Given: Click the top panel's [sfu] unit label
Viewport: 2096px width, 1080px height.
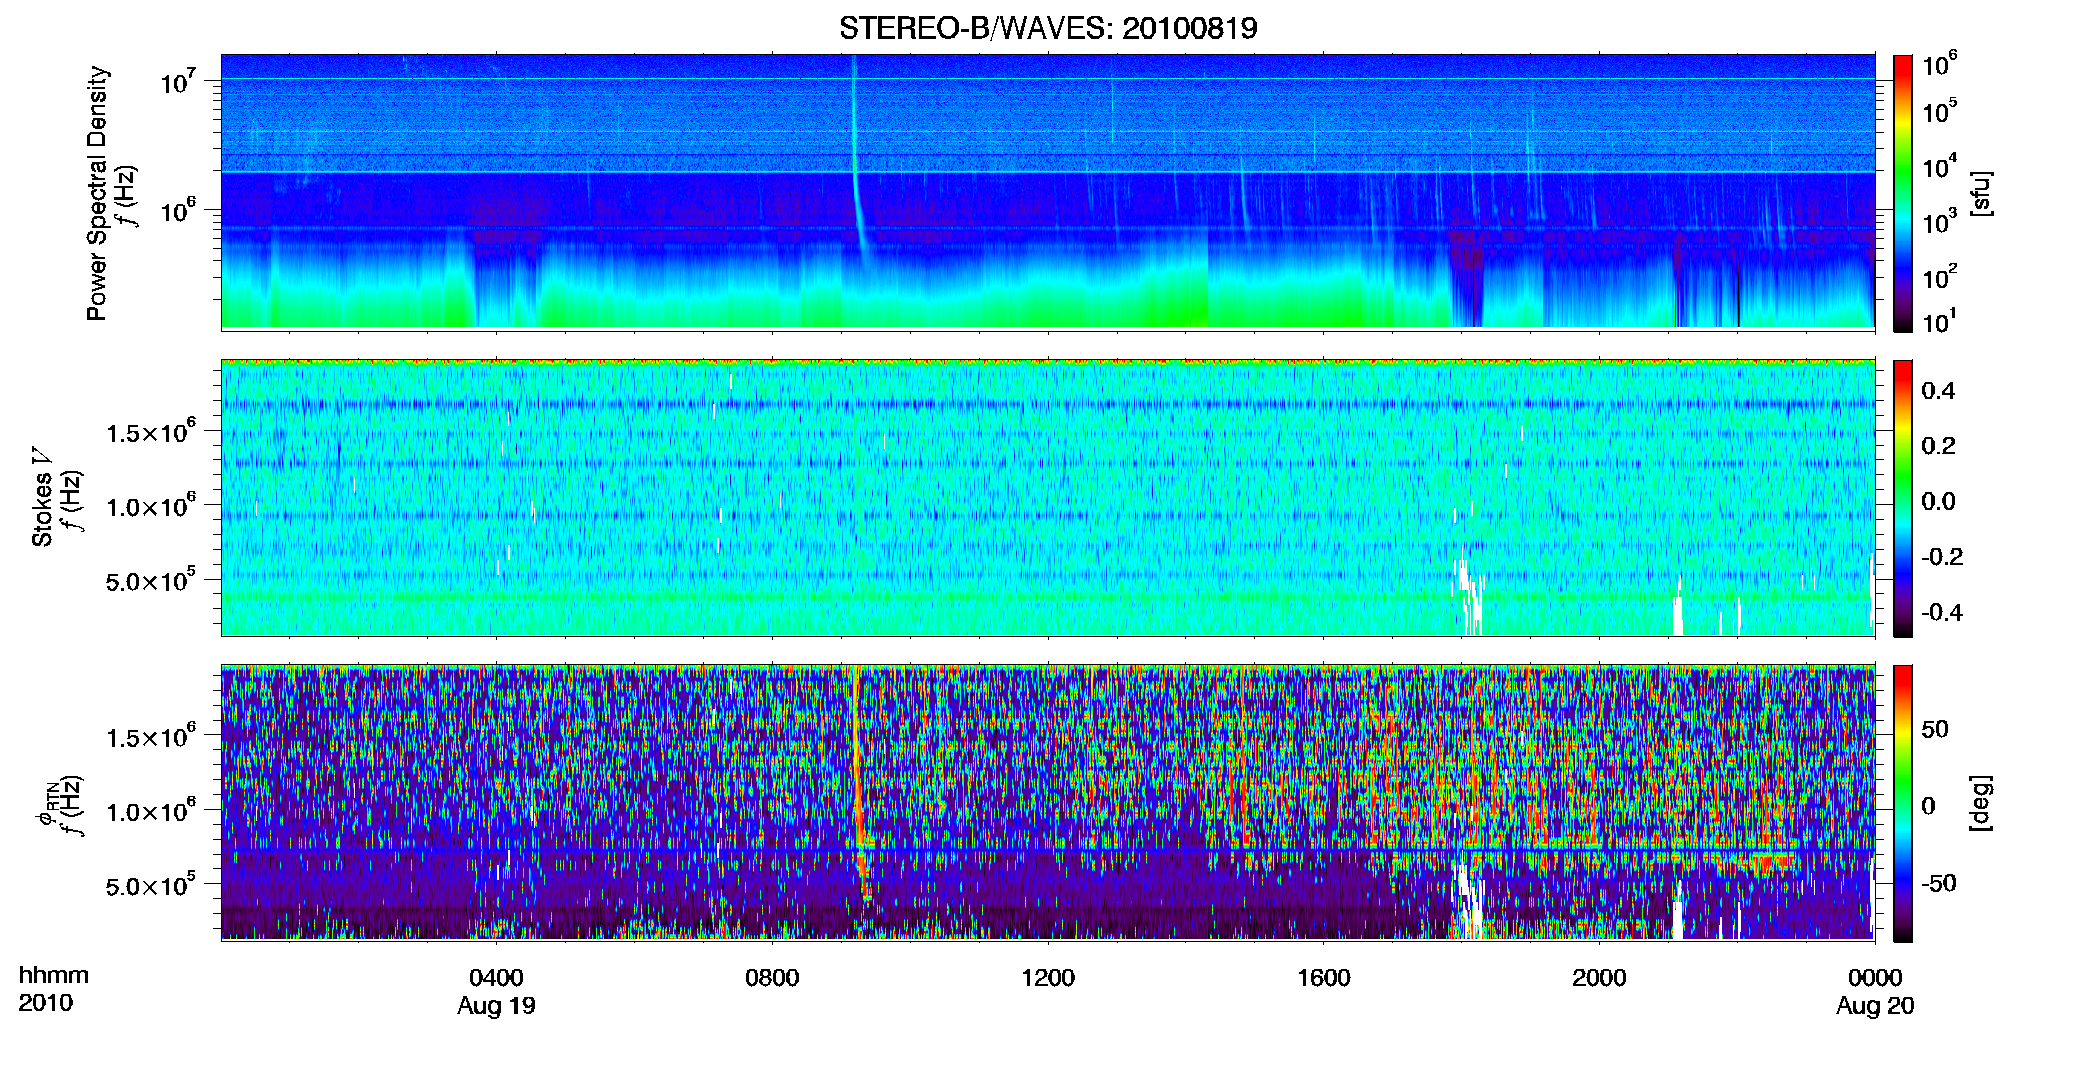Looking at the screenshot, I should point(1981,193).
